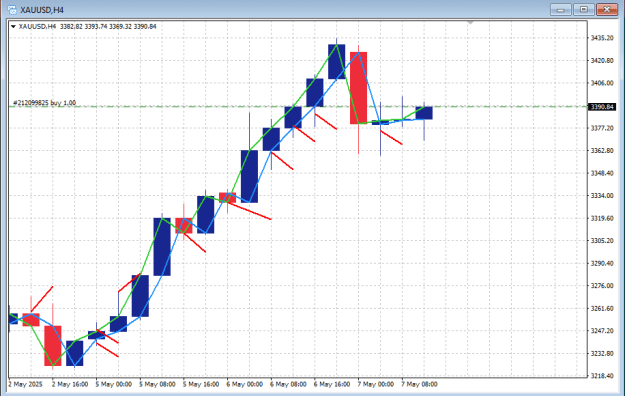Image resolution: width=625 pixels, height=396 pixels.
Task: Close the XAUUSD,H4 chart window
Action: [x=607, y=10]
